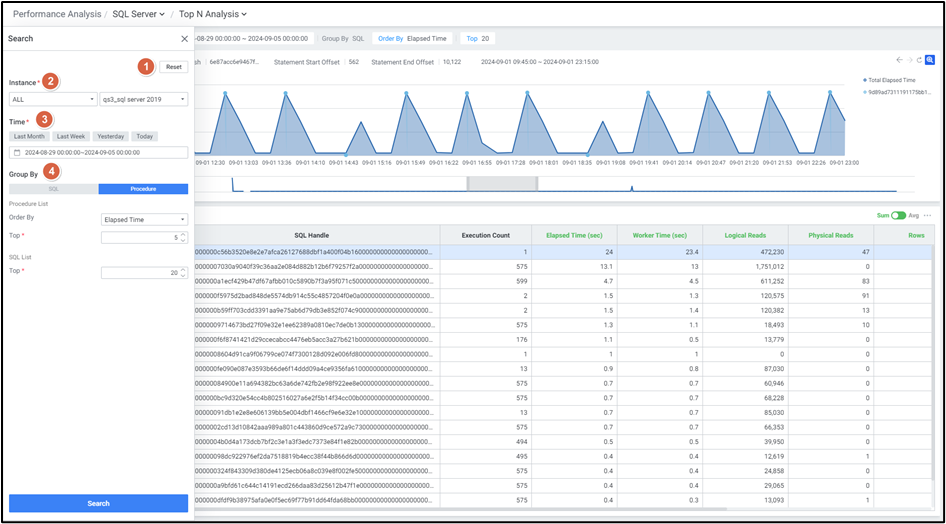Click the calendar icon in date range field
Screen dimensions: 946x524
pyautogui.click(x=17, y=153)
